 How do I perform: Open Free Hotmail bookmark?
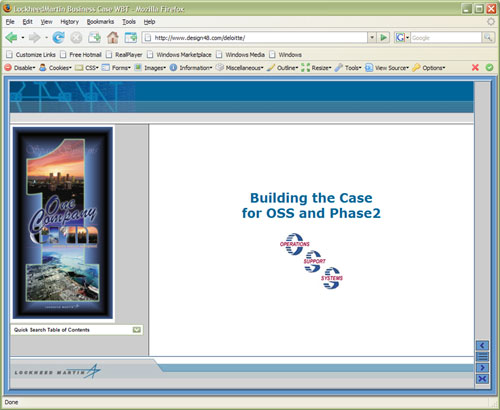(81, 55)
